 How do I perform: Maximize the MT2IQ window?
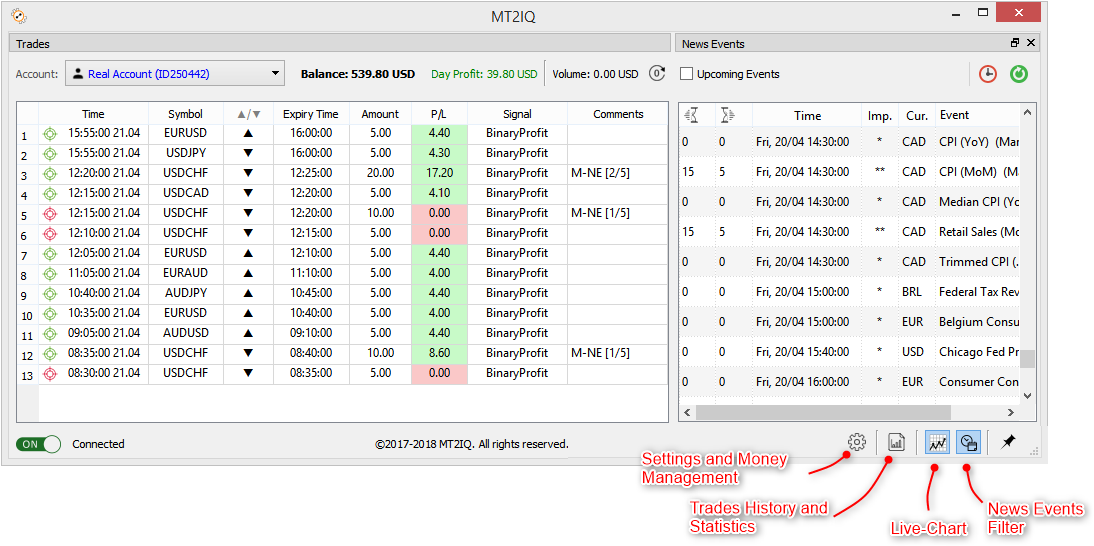[x=982, y=13]
